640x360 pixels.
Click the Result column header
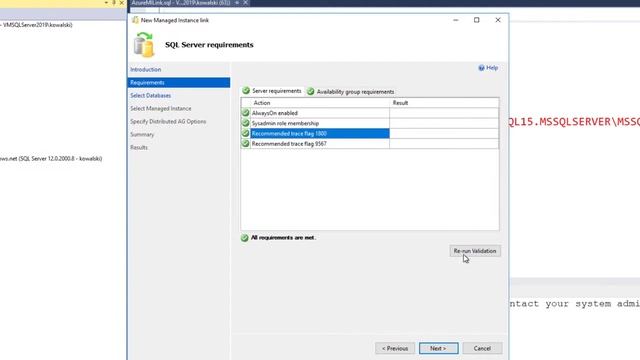point(444,103)
